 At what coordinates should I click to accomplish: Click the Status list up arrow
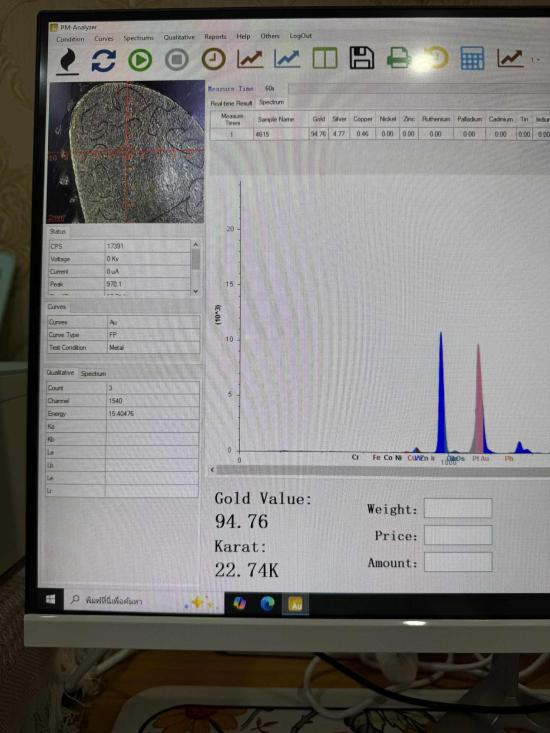click(196, 244)
